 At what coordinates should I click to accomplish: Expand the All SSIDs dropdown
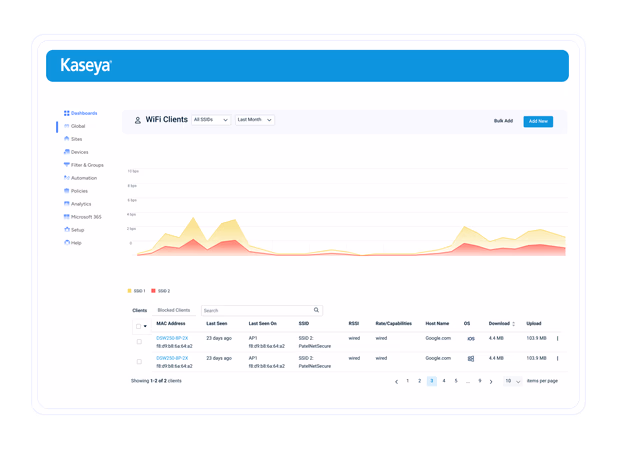pos(211,120)
